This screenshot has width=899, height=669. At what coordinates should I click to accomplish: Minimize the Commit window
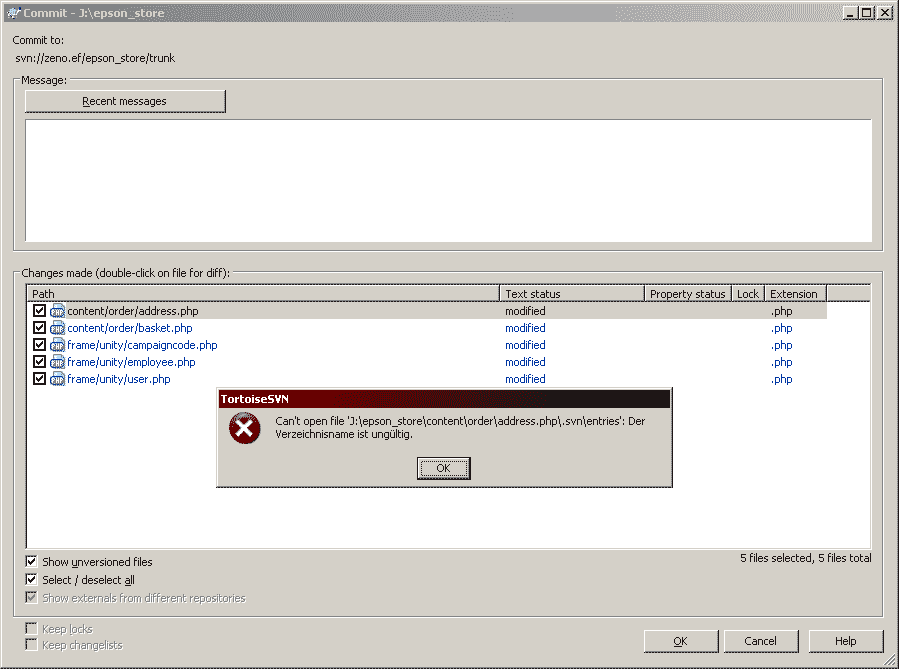click(851, 13)
